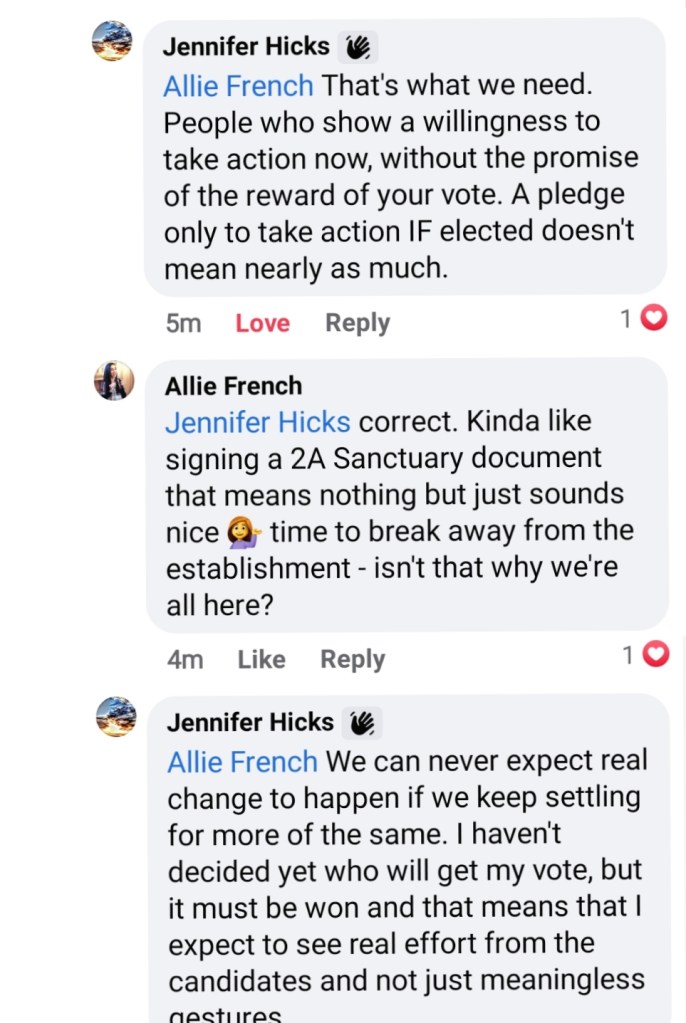
Task: Open the Jennifer Hicks mention in Allie's comment
Action: coord(257,422)
